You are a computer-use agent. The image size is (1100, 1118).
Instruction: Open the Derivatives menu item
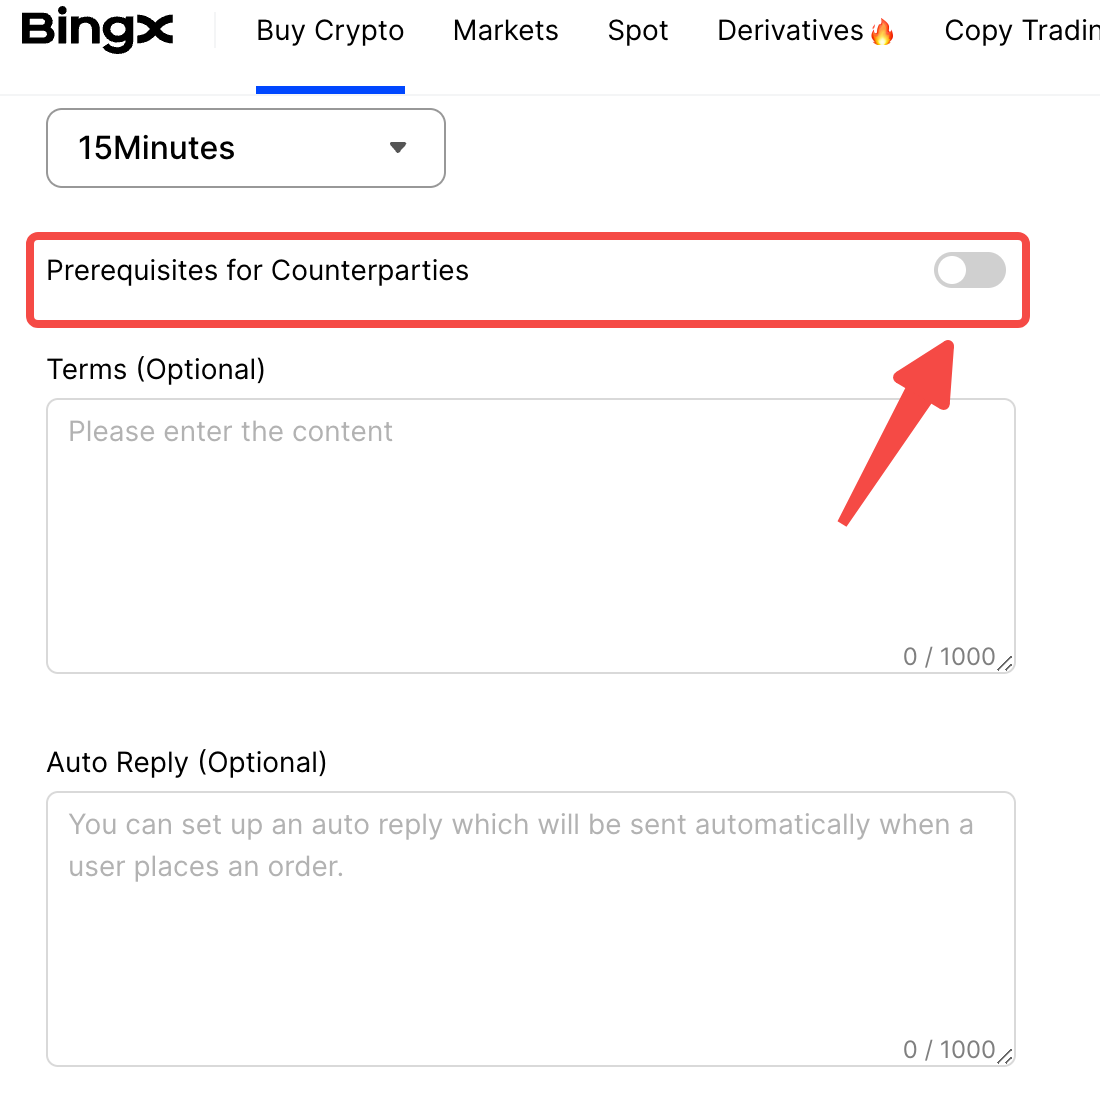(790, 31)
